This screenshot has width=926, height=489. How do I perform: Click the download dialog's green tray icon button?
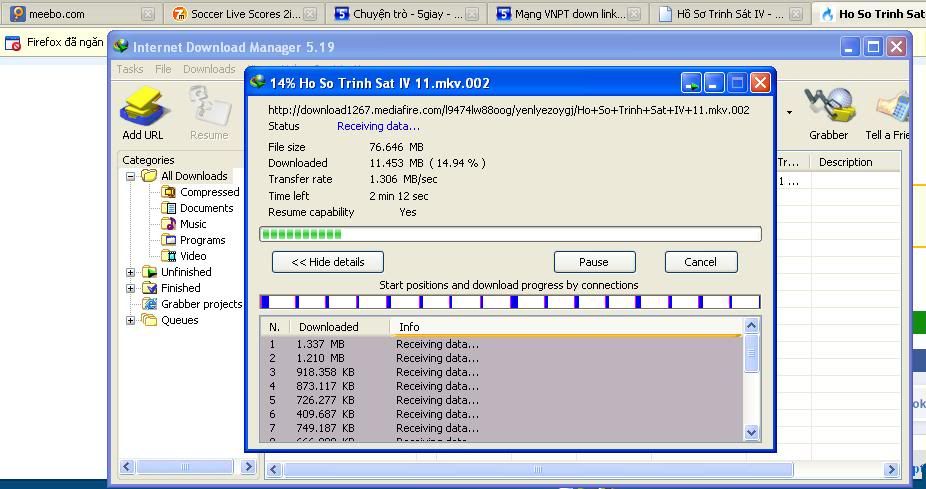tap(691, 83)
